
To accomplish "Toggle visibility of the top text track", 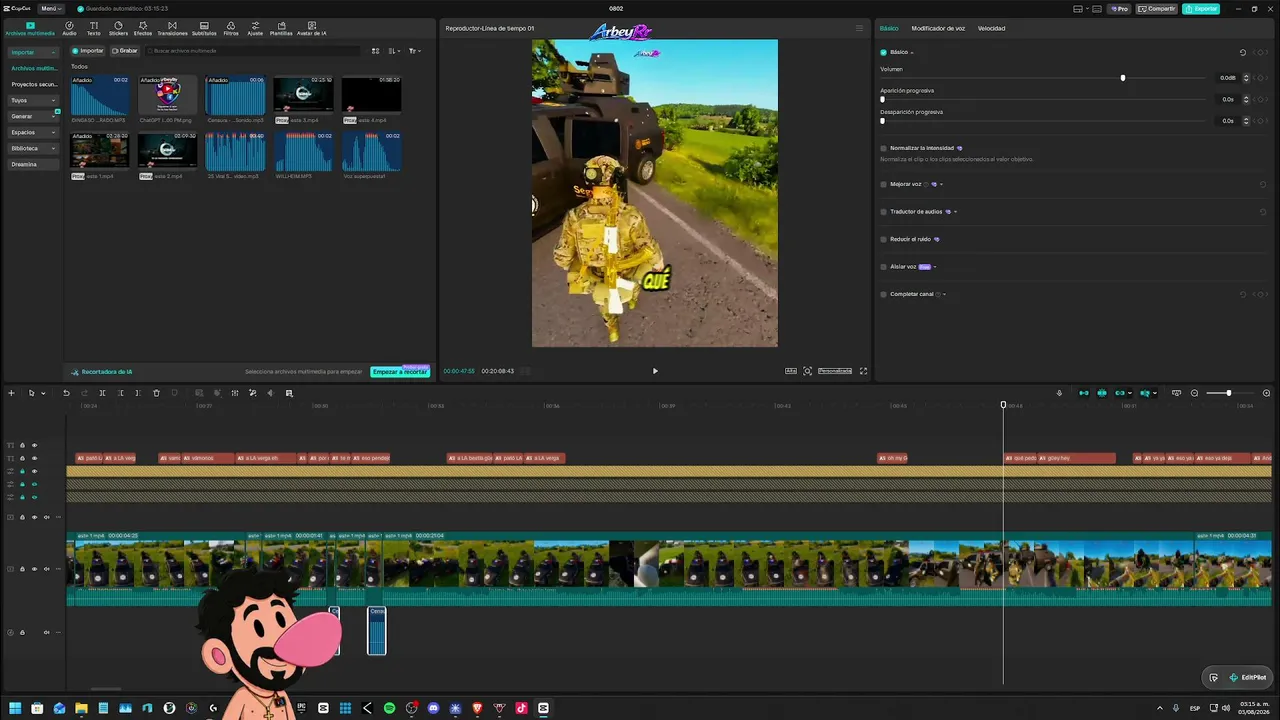I will pos(34,445).
